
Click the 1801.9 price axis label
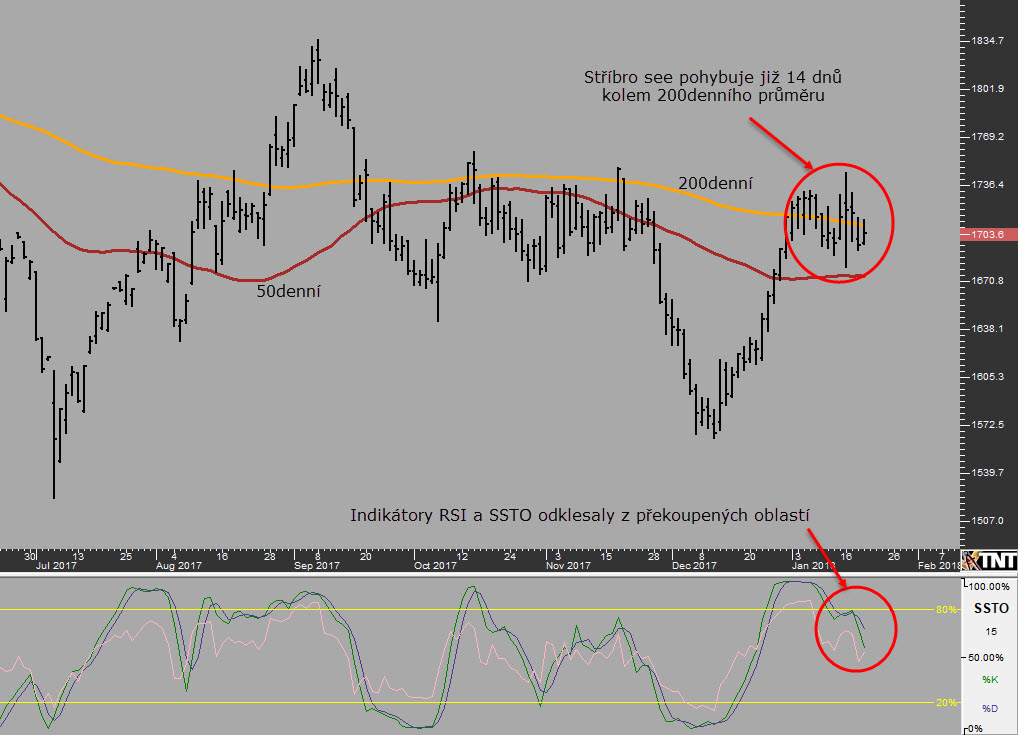pos(987,89)
